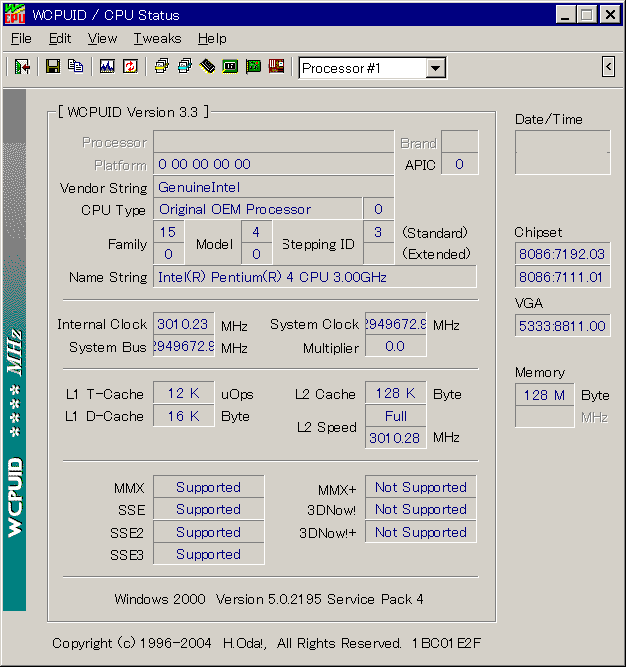Select the Name String Pentium 4 field
The height and width of the screenshot is (667, 626).
[315, 277]
